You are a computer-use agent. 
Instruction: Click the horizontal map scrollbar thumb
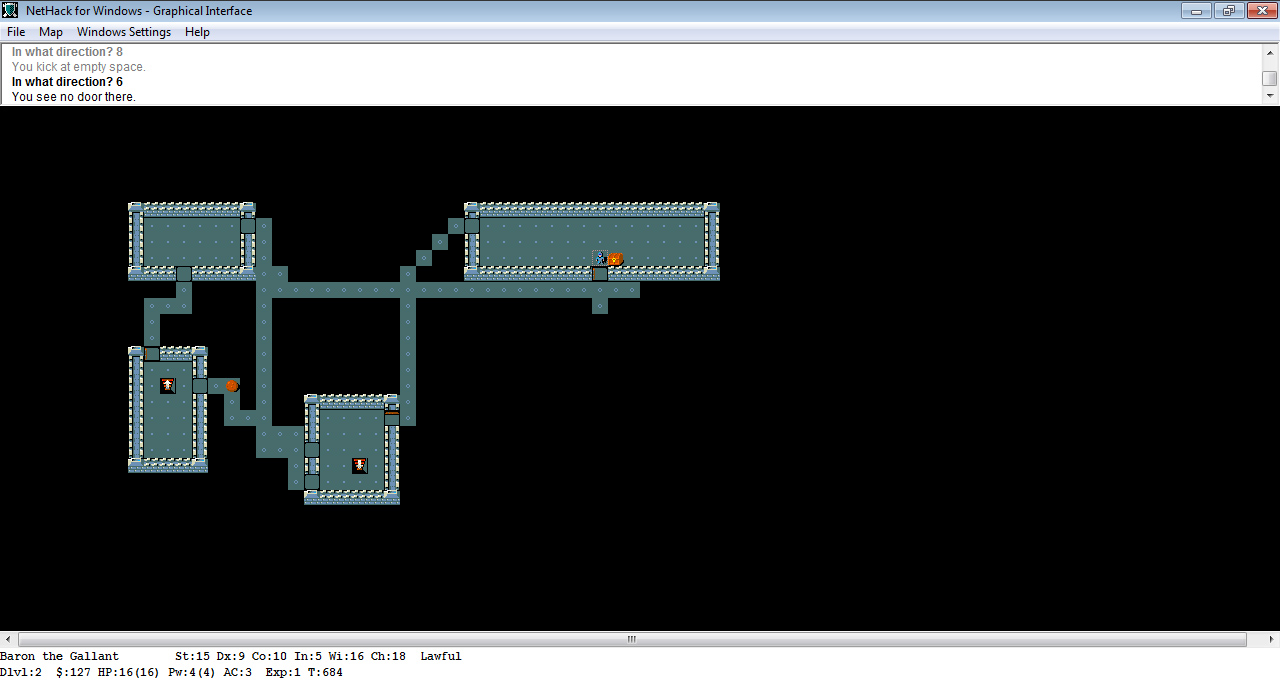(x=632, y=639)
